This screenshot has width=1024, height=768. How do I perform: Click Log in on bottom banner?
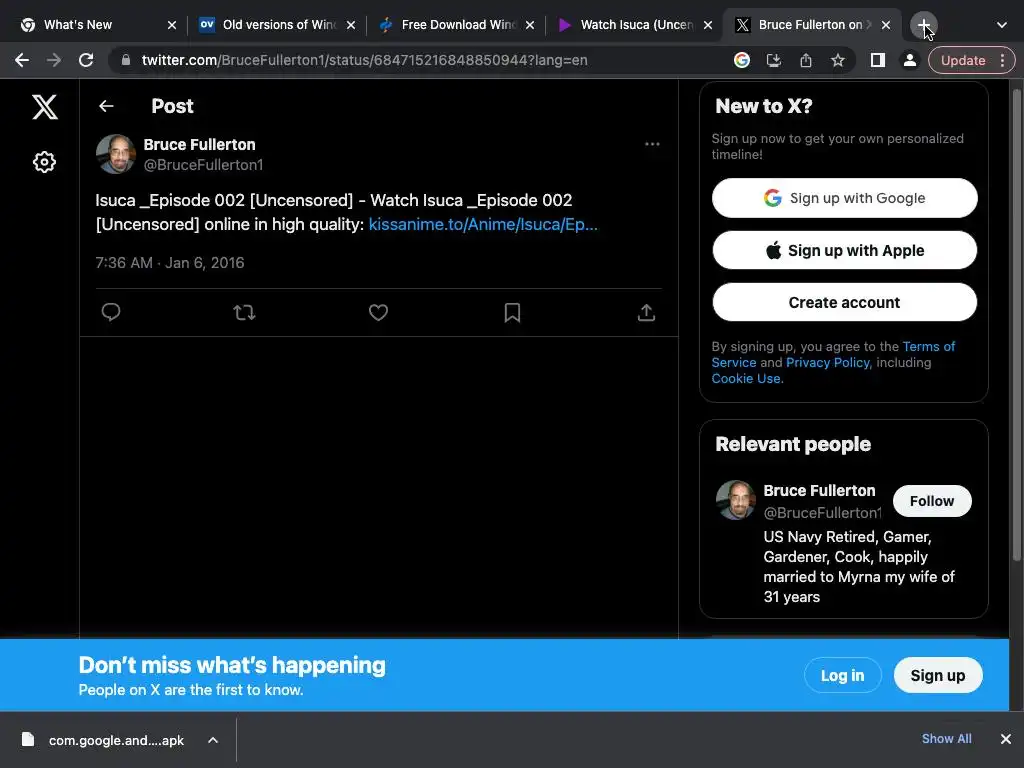pyautogui.click(x=842, y=675)
